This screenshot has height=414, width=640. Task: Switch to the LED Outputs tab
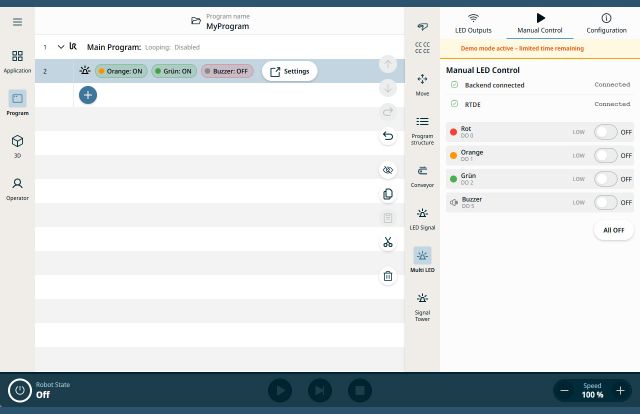click(473, 23)
